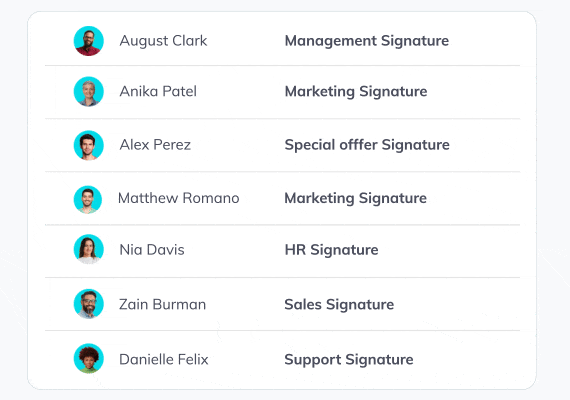Viewport: 570px width, 400px height.
Task: Click Matthew Romano's Marketing Signature
Action: 356,199
